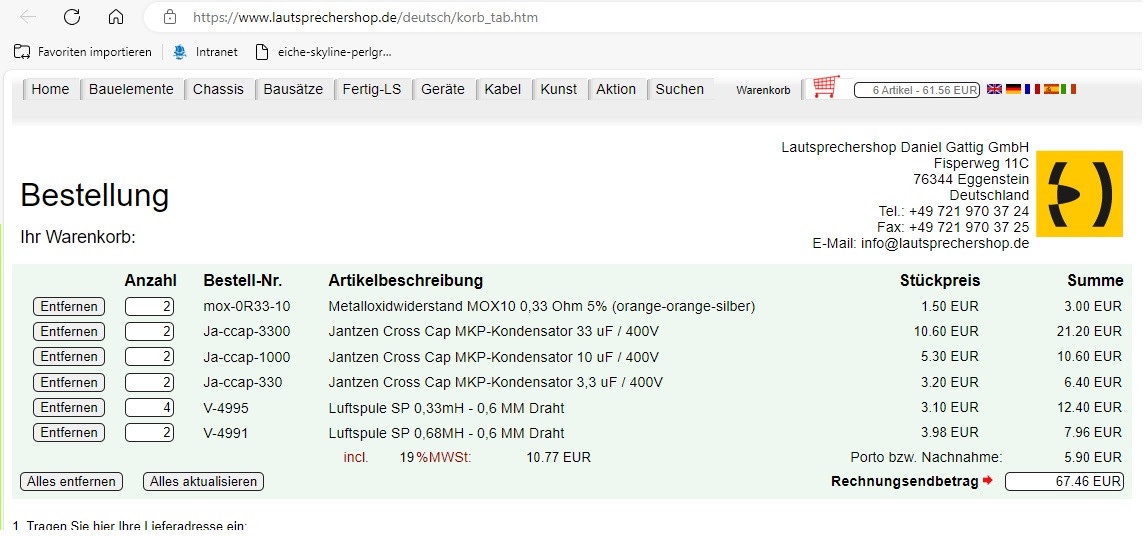
Task: Remove Ja-ccap-3300 item from cart
Action: click(x=69, y=332)
